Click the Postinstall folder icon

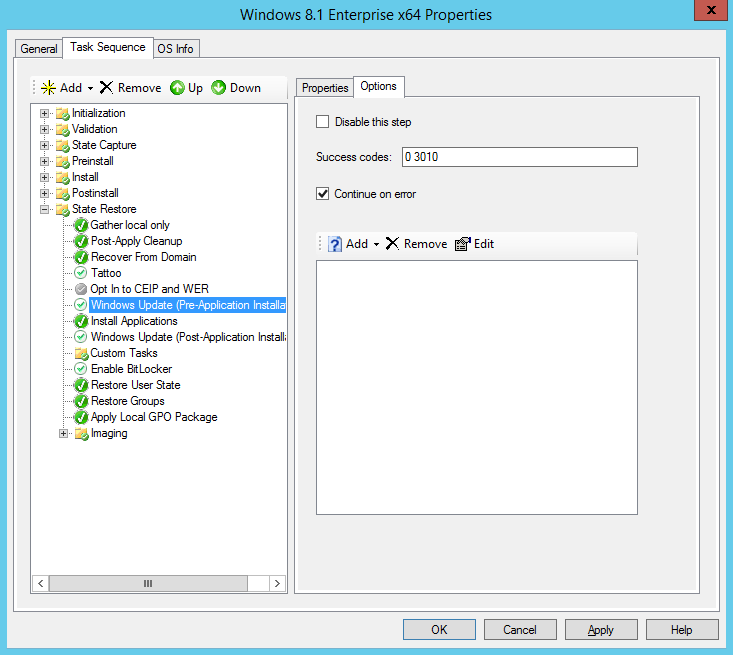63,194
